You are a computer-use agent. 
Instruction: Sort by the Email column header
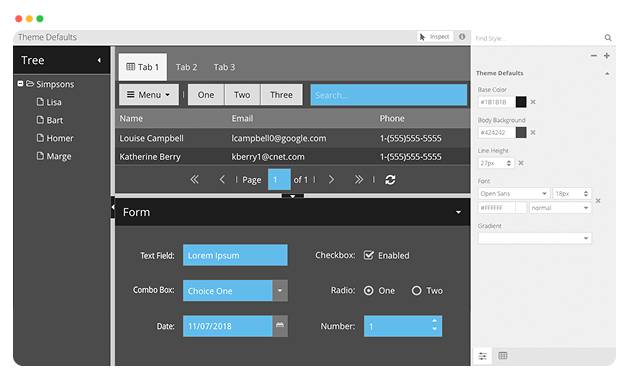[x=242, y=118]
